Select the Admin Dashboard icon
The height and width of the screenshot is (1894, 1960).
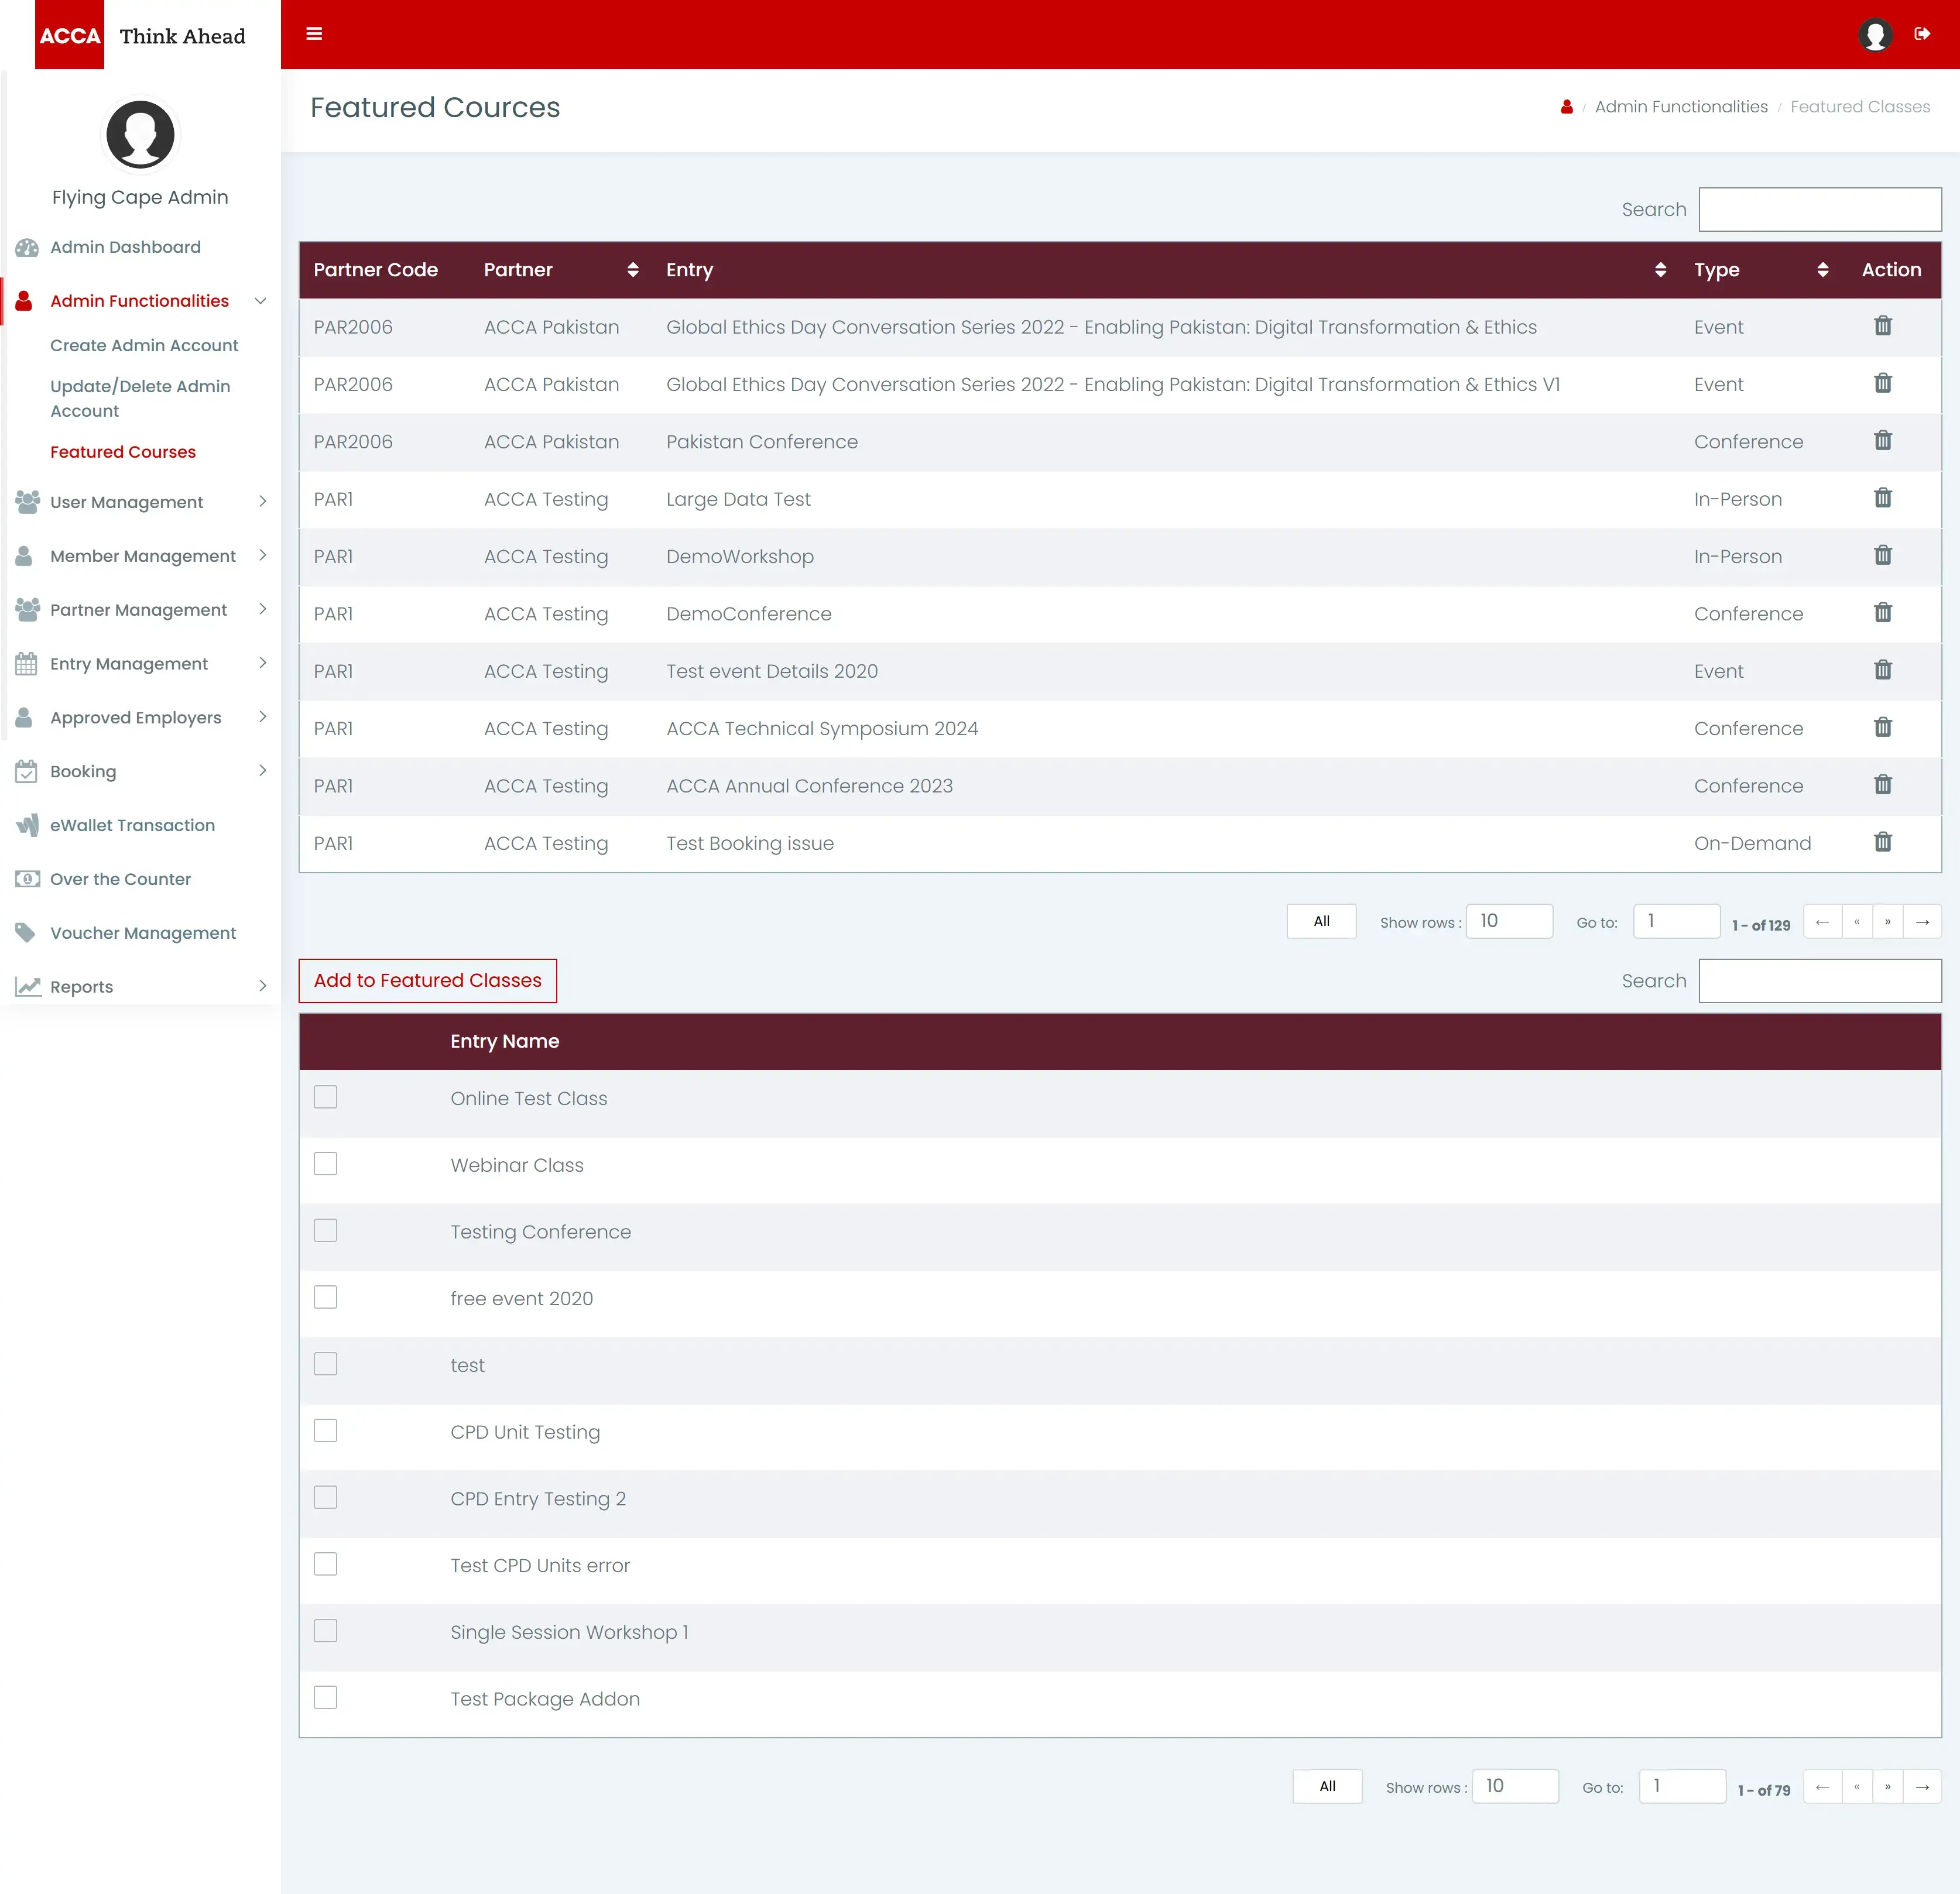[x=26, y=247]
